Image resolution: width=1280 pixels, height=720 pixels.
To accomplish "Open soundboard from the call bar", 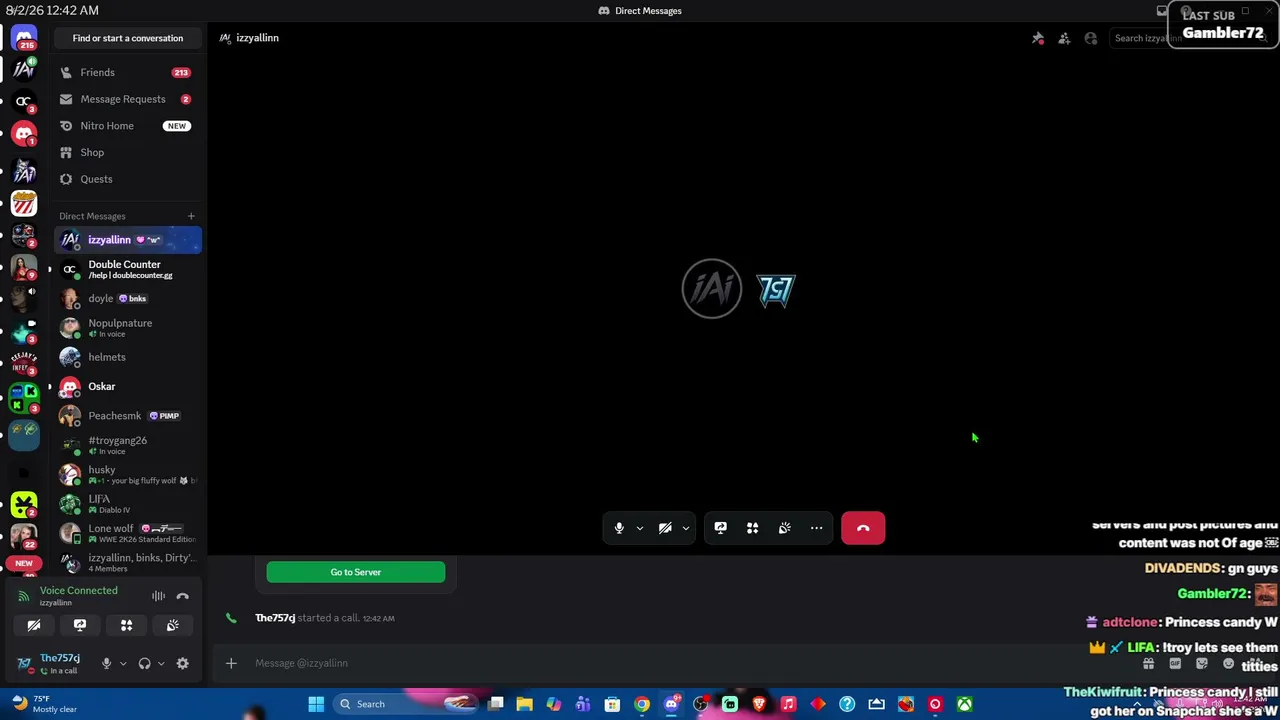I will [784, 528].
